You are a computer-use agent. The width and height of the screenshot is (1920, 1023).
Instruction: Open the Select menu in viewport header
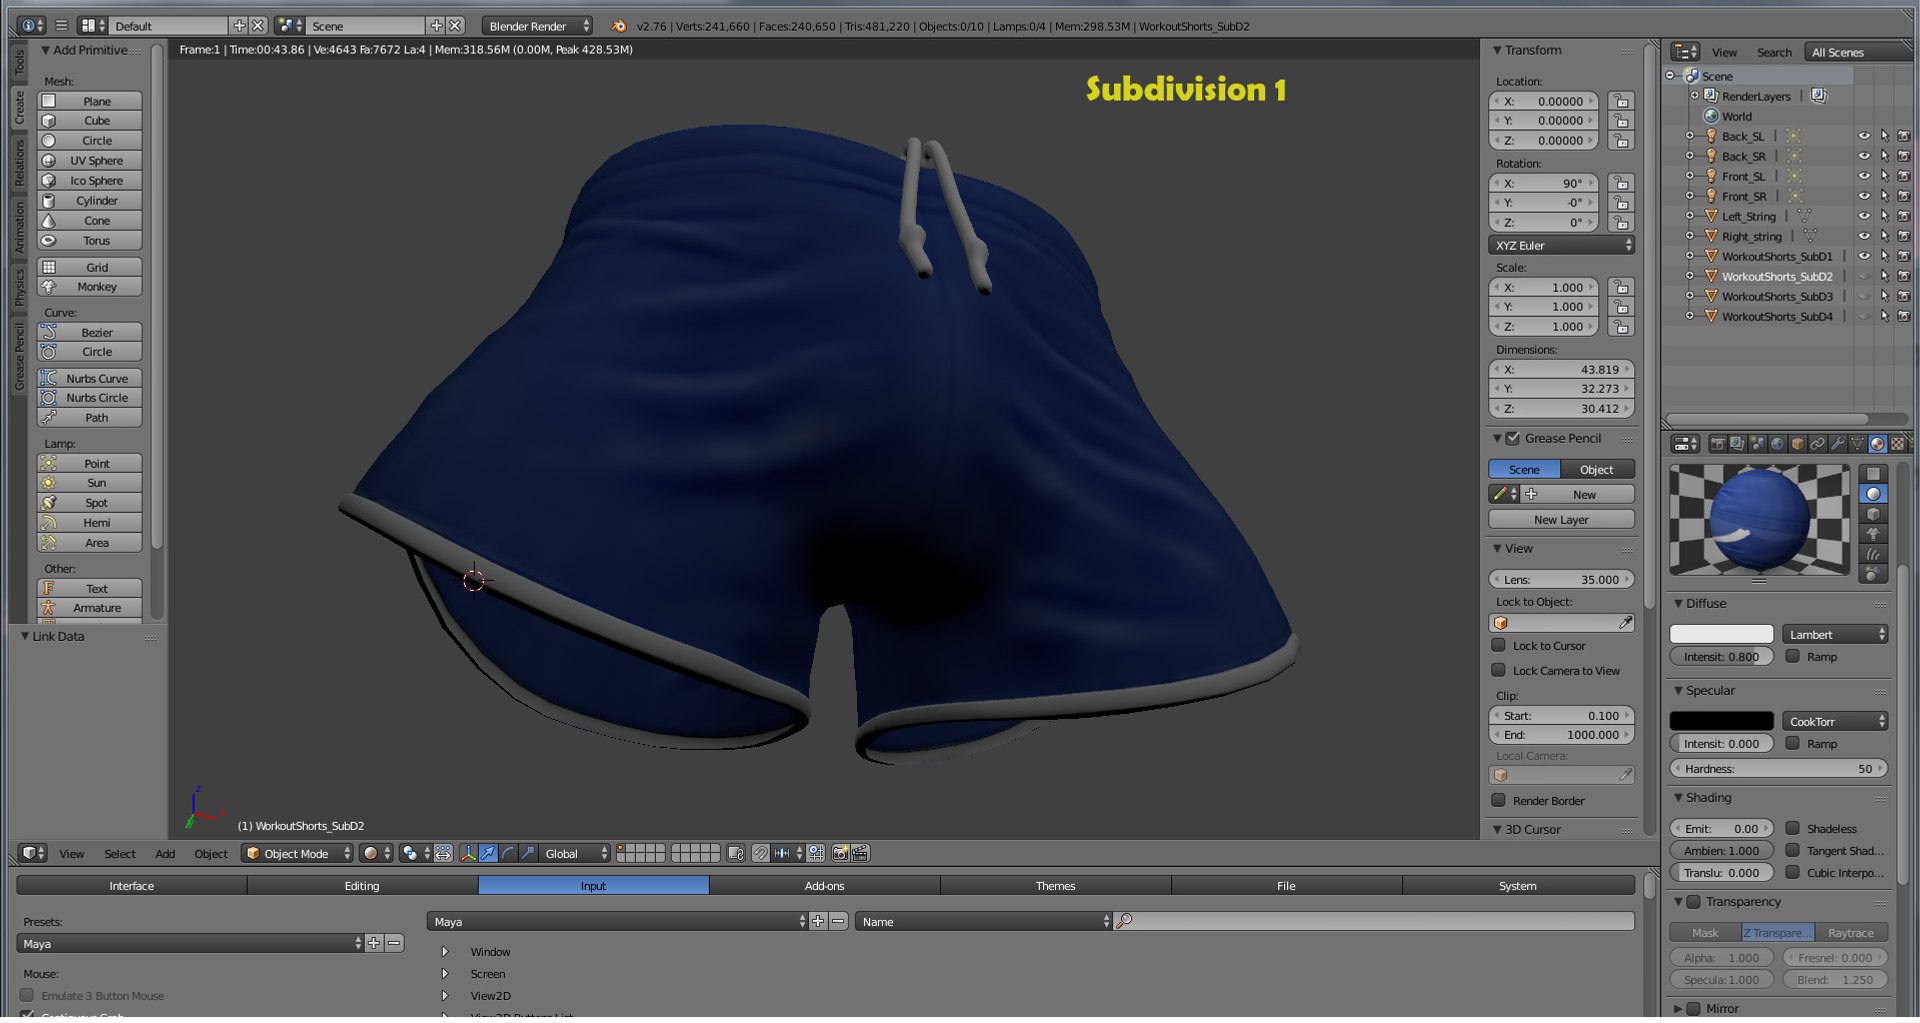[x=120, y=854]
